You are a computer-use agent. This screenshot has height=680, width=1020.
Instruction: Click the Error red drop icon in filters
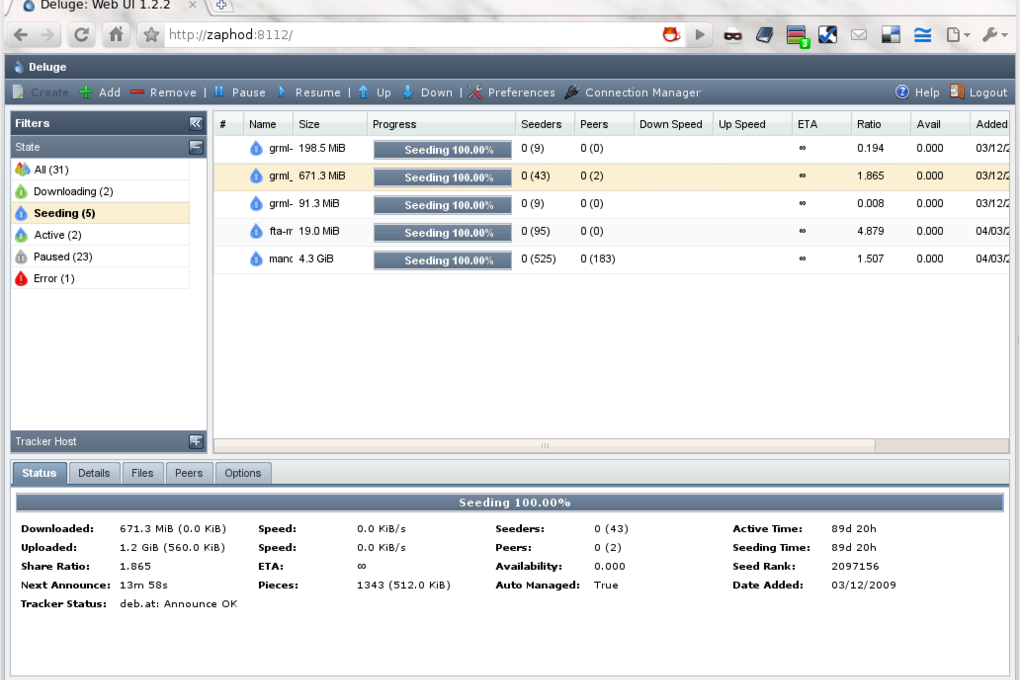(x=21, y=279)
